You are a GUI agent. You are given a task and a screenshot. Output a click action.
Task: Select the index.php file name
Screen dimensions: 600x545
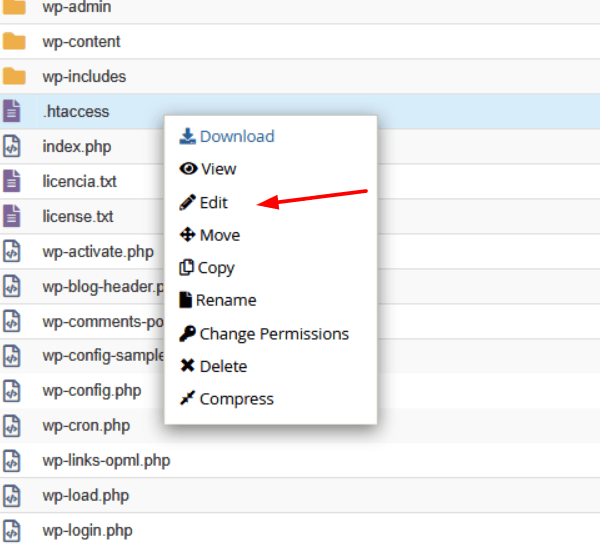pos(77,147)
